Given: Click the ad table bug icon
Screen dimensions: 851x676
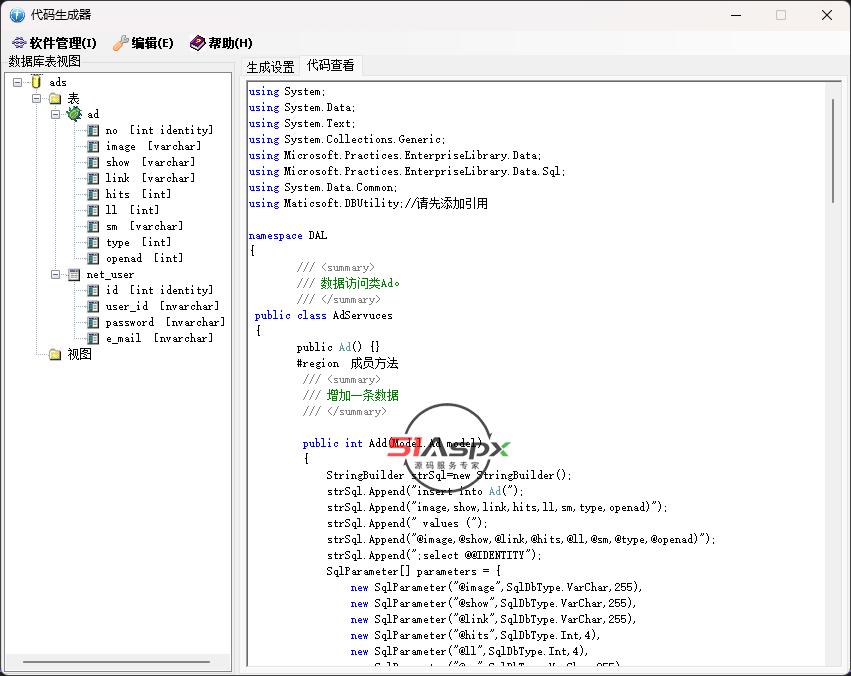Looking at the screenshot, I should [x=74, y=114].
